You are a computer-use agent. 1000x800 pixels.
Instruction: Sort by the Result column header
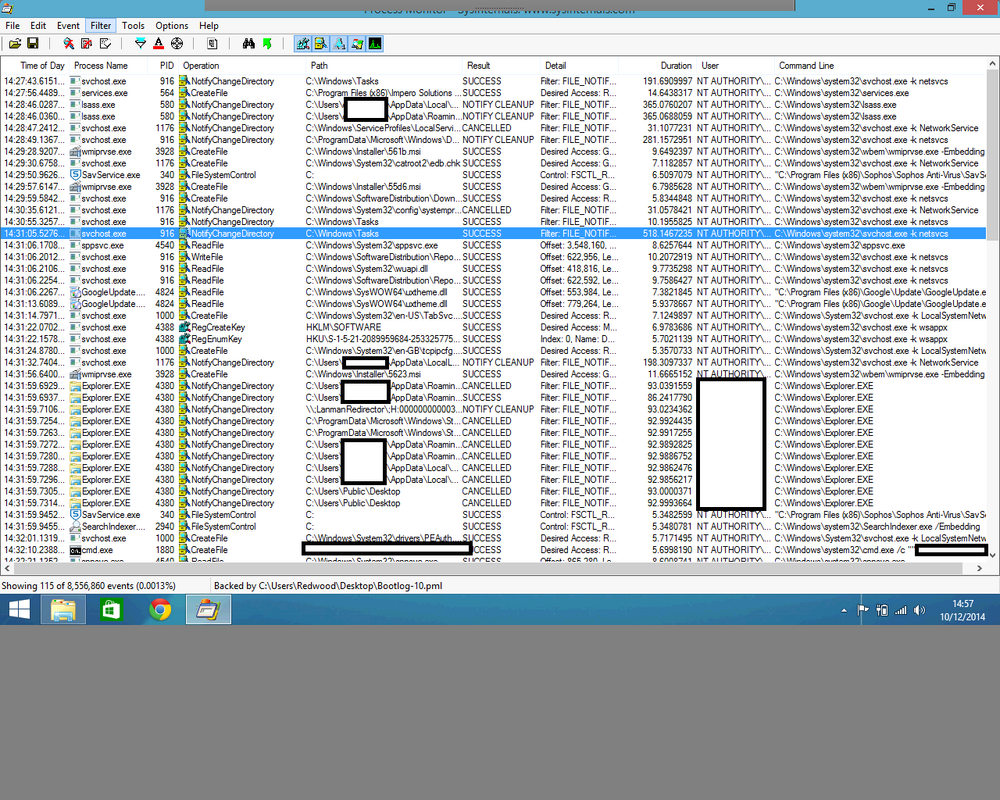[x=501, y=66]
